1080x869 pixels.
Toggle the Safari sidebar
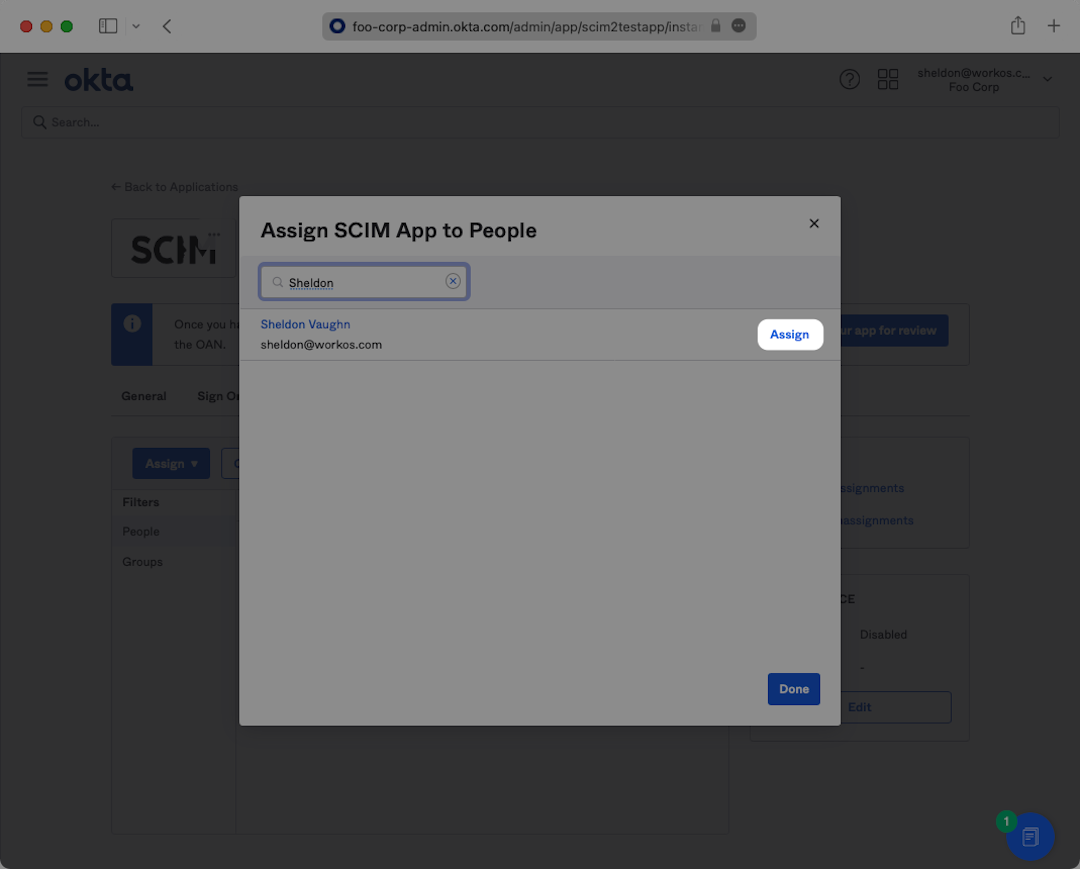(x=108, y=26)
